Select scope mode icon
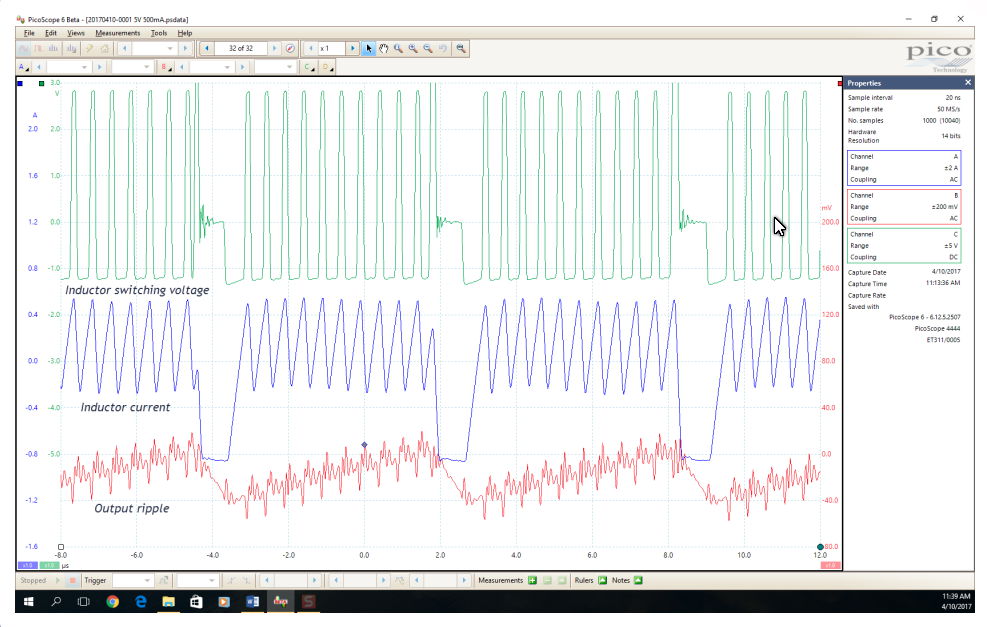The width and height of the screenshot is (987, 627). point(24,48)
